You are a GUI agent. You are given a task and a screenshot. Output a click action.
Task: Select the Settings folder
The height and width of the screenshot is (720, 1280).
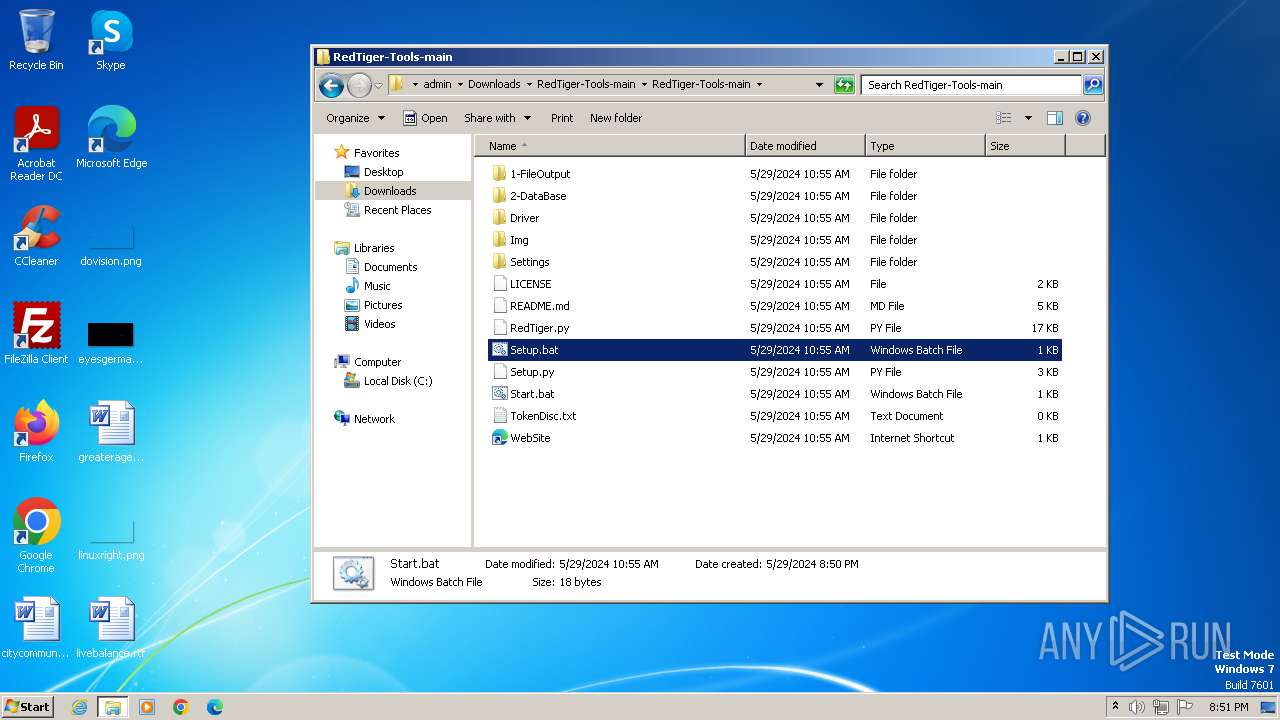(529, 262)
